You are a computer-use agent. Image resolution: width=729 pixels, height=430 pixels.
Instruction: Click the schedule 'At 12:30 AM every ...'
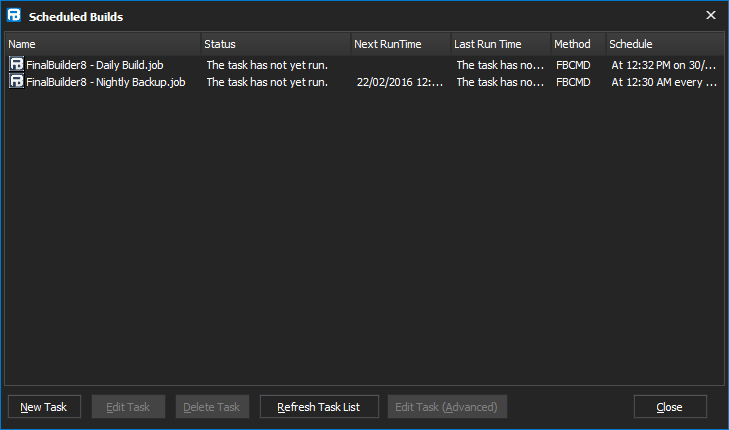pos(664,82)
